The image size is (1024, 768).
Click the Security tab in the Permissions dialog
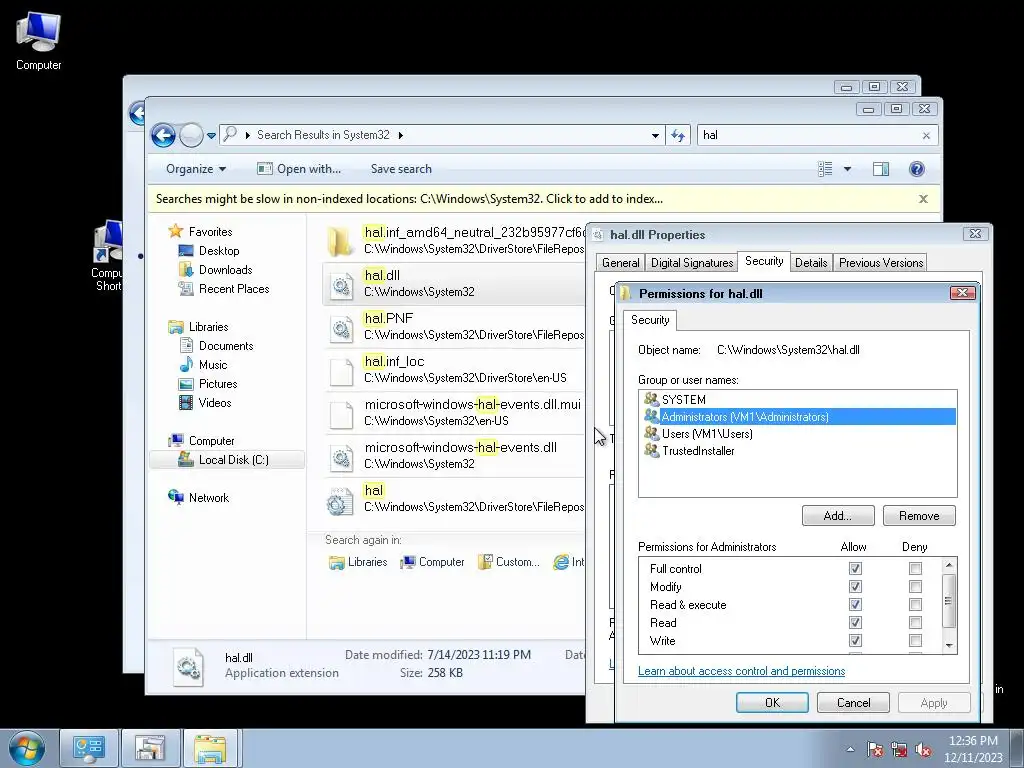pyautogui.click(x=650, y=319)
